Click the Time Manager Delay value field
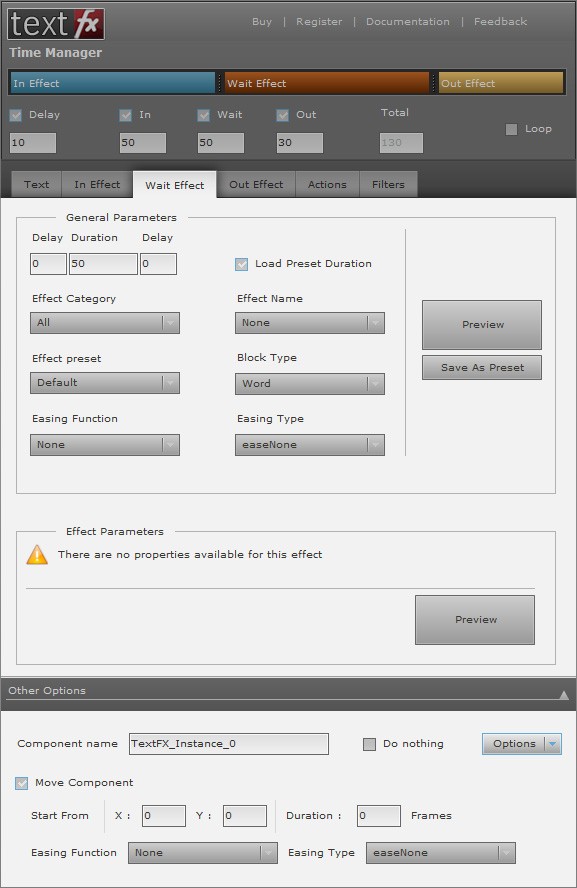This screenshot has width=577, height=888. 33,143
